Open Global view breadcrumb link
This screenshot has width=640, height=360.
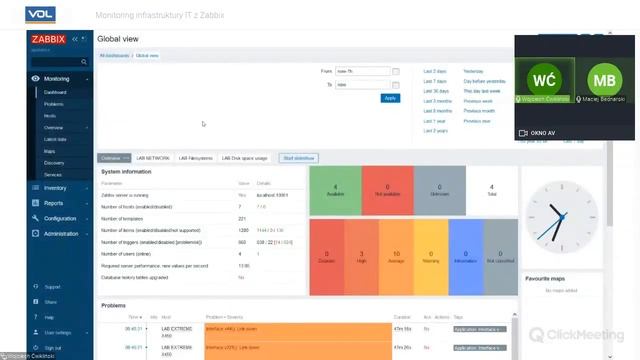147,56
